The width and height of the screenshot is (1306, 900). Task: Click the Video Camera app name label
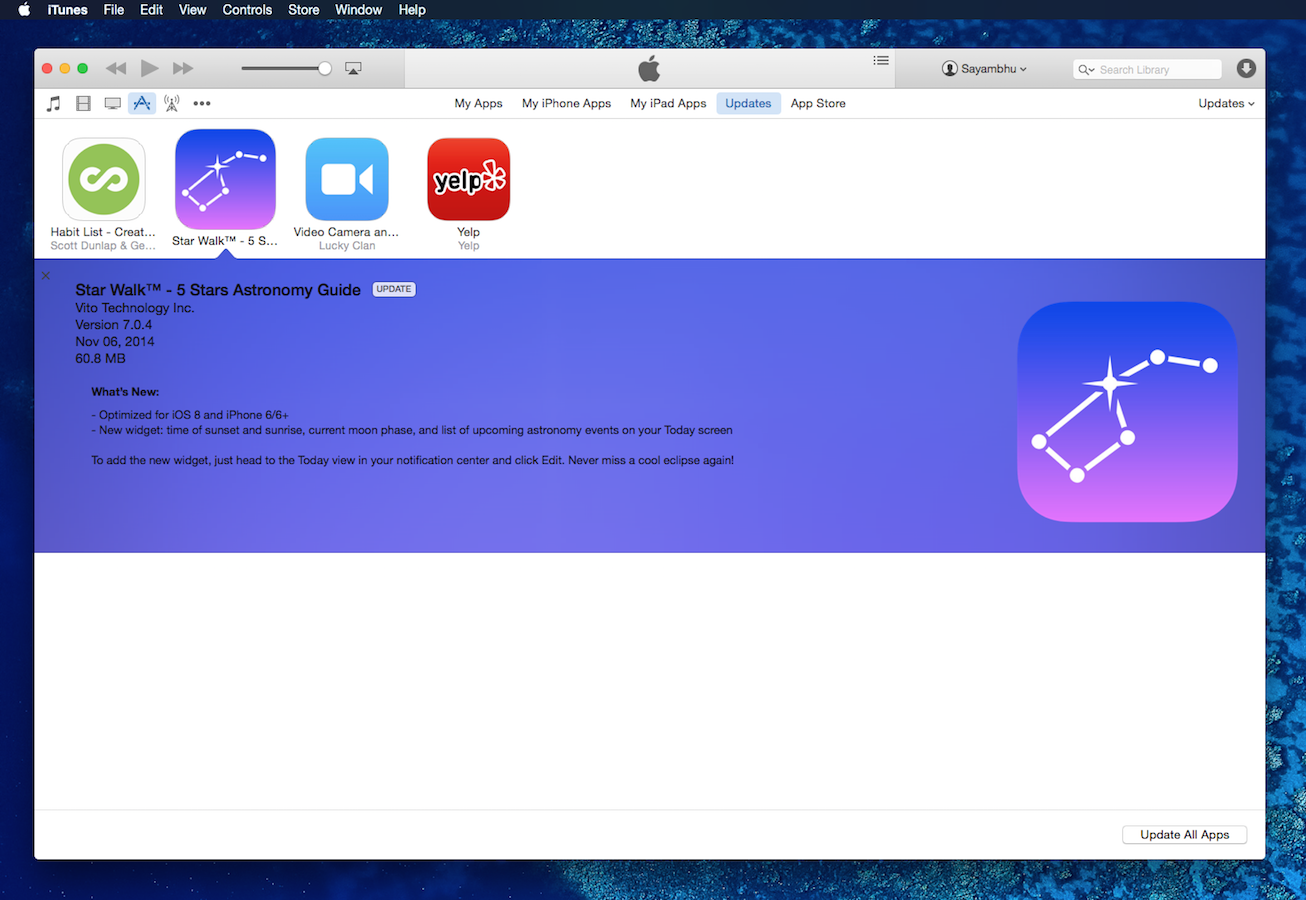[x=346, y=232]
